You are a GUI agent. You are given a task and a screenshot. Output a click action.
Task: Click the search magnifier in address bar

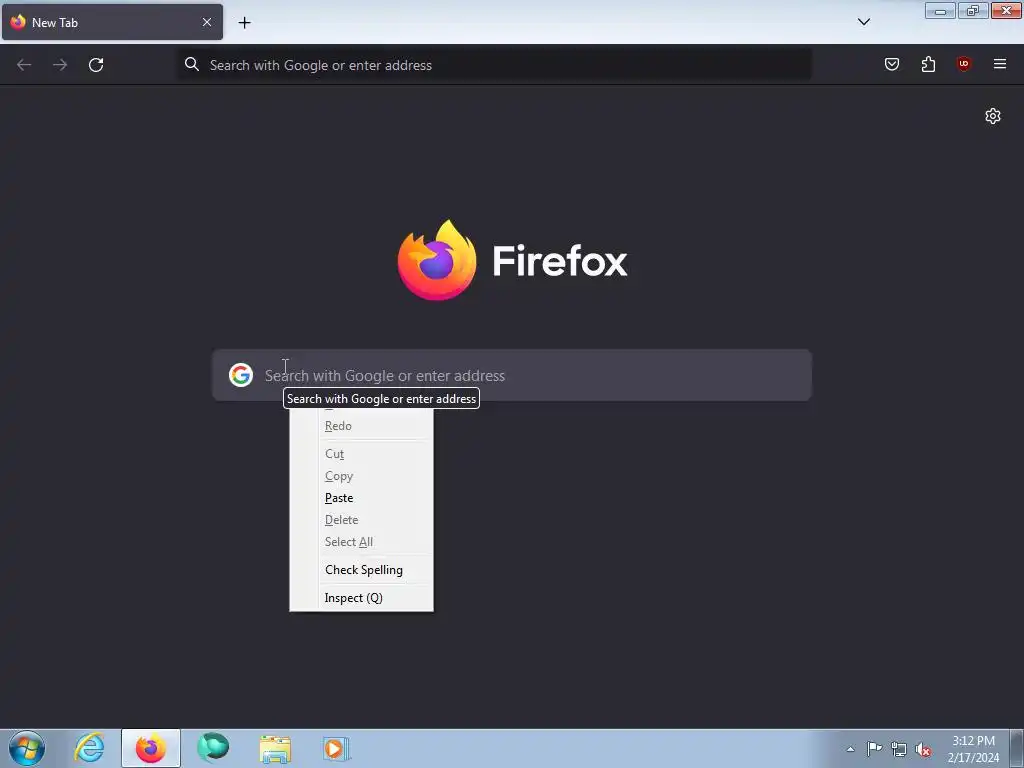coord(191,64)
